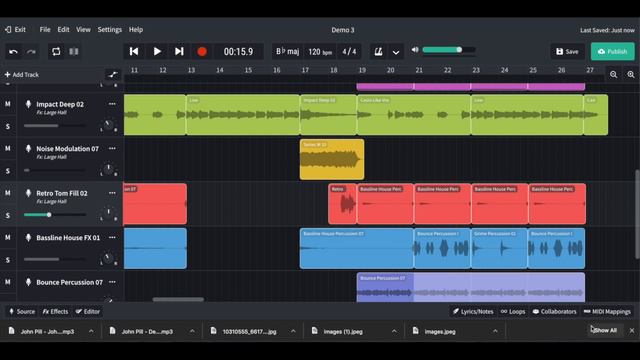Open the Source tab

[22, 311]
